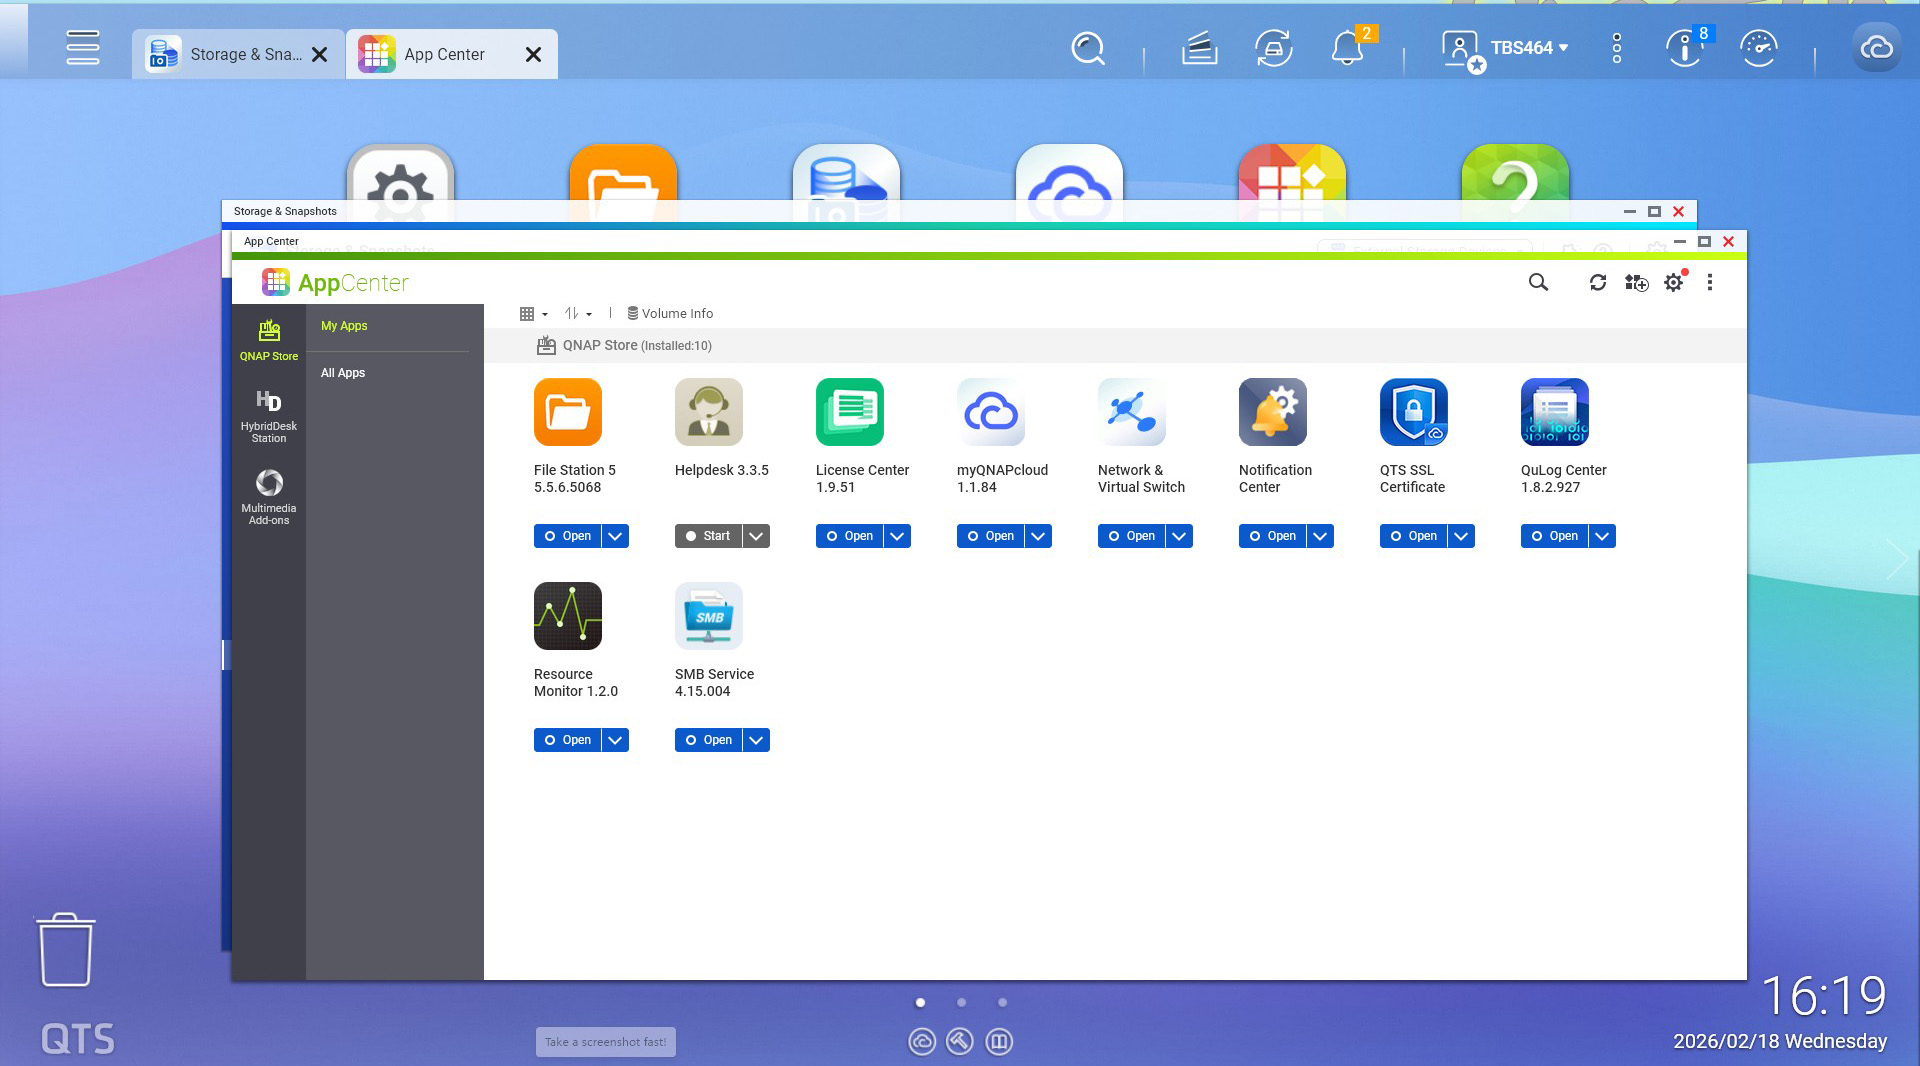
Task: Open App Center settings gear
Action: tap(1673, 283)
